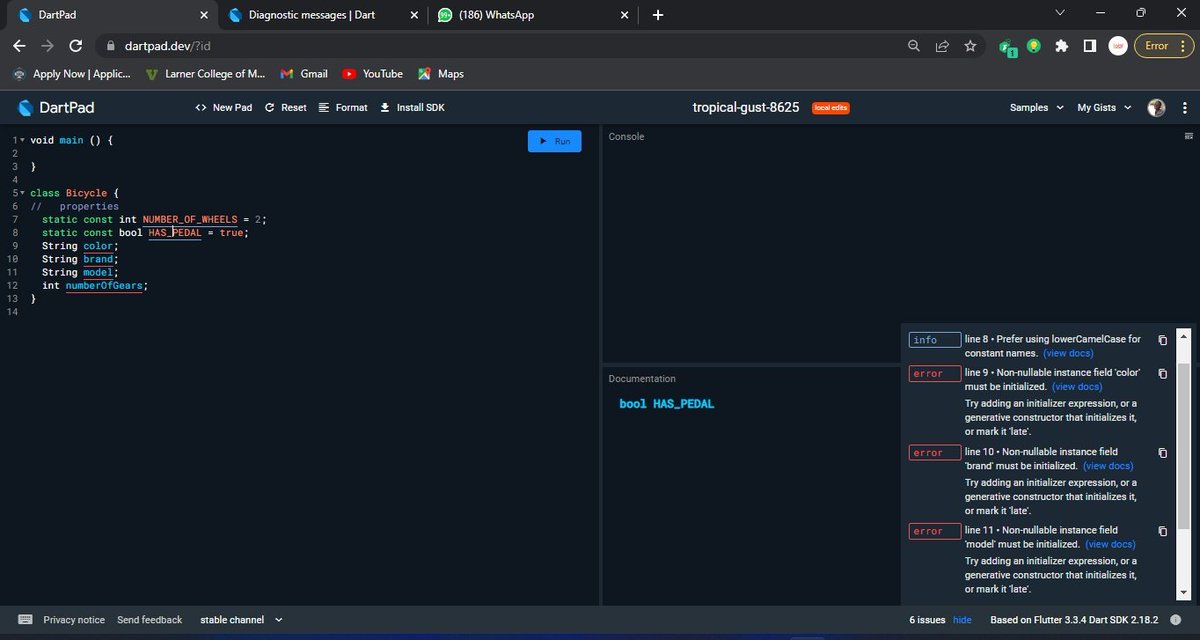1200x640 pixels.
Task: Click the address bar URL
Action: (x=167, y=46)
